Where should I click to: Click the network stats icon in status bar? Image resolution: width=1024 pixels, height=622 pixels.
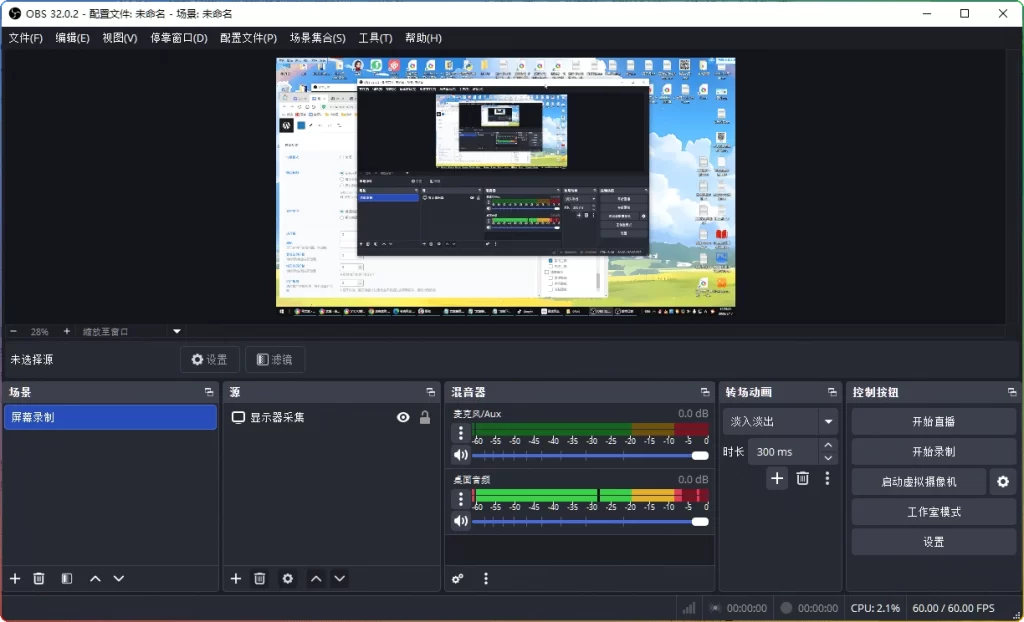point(688,607)
